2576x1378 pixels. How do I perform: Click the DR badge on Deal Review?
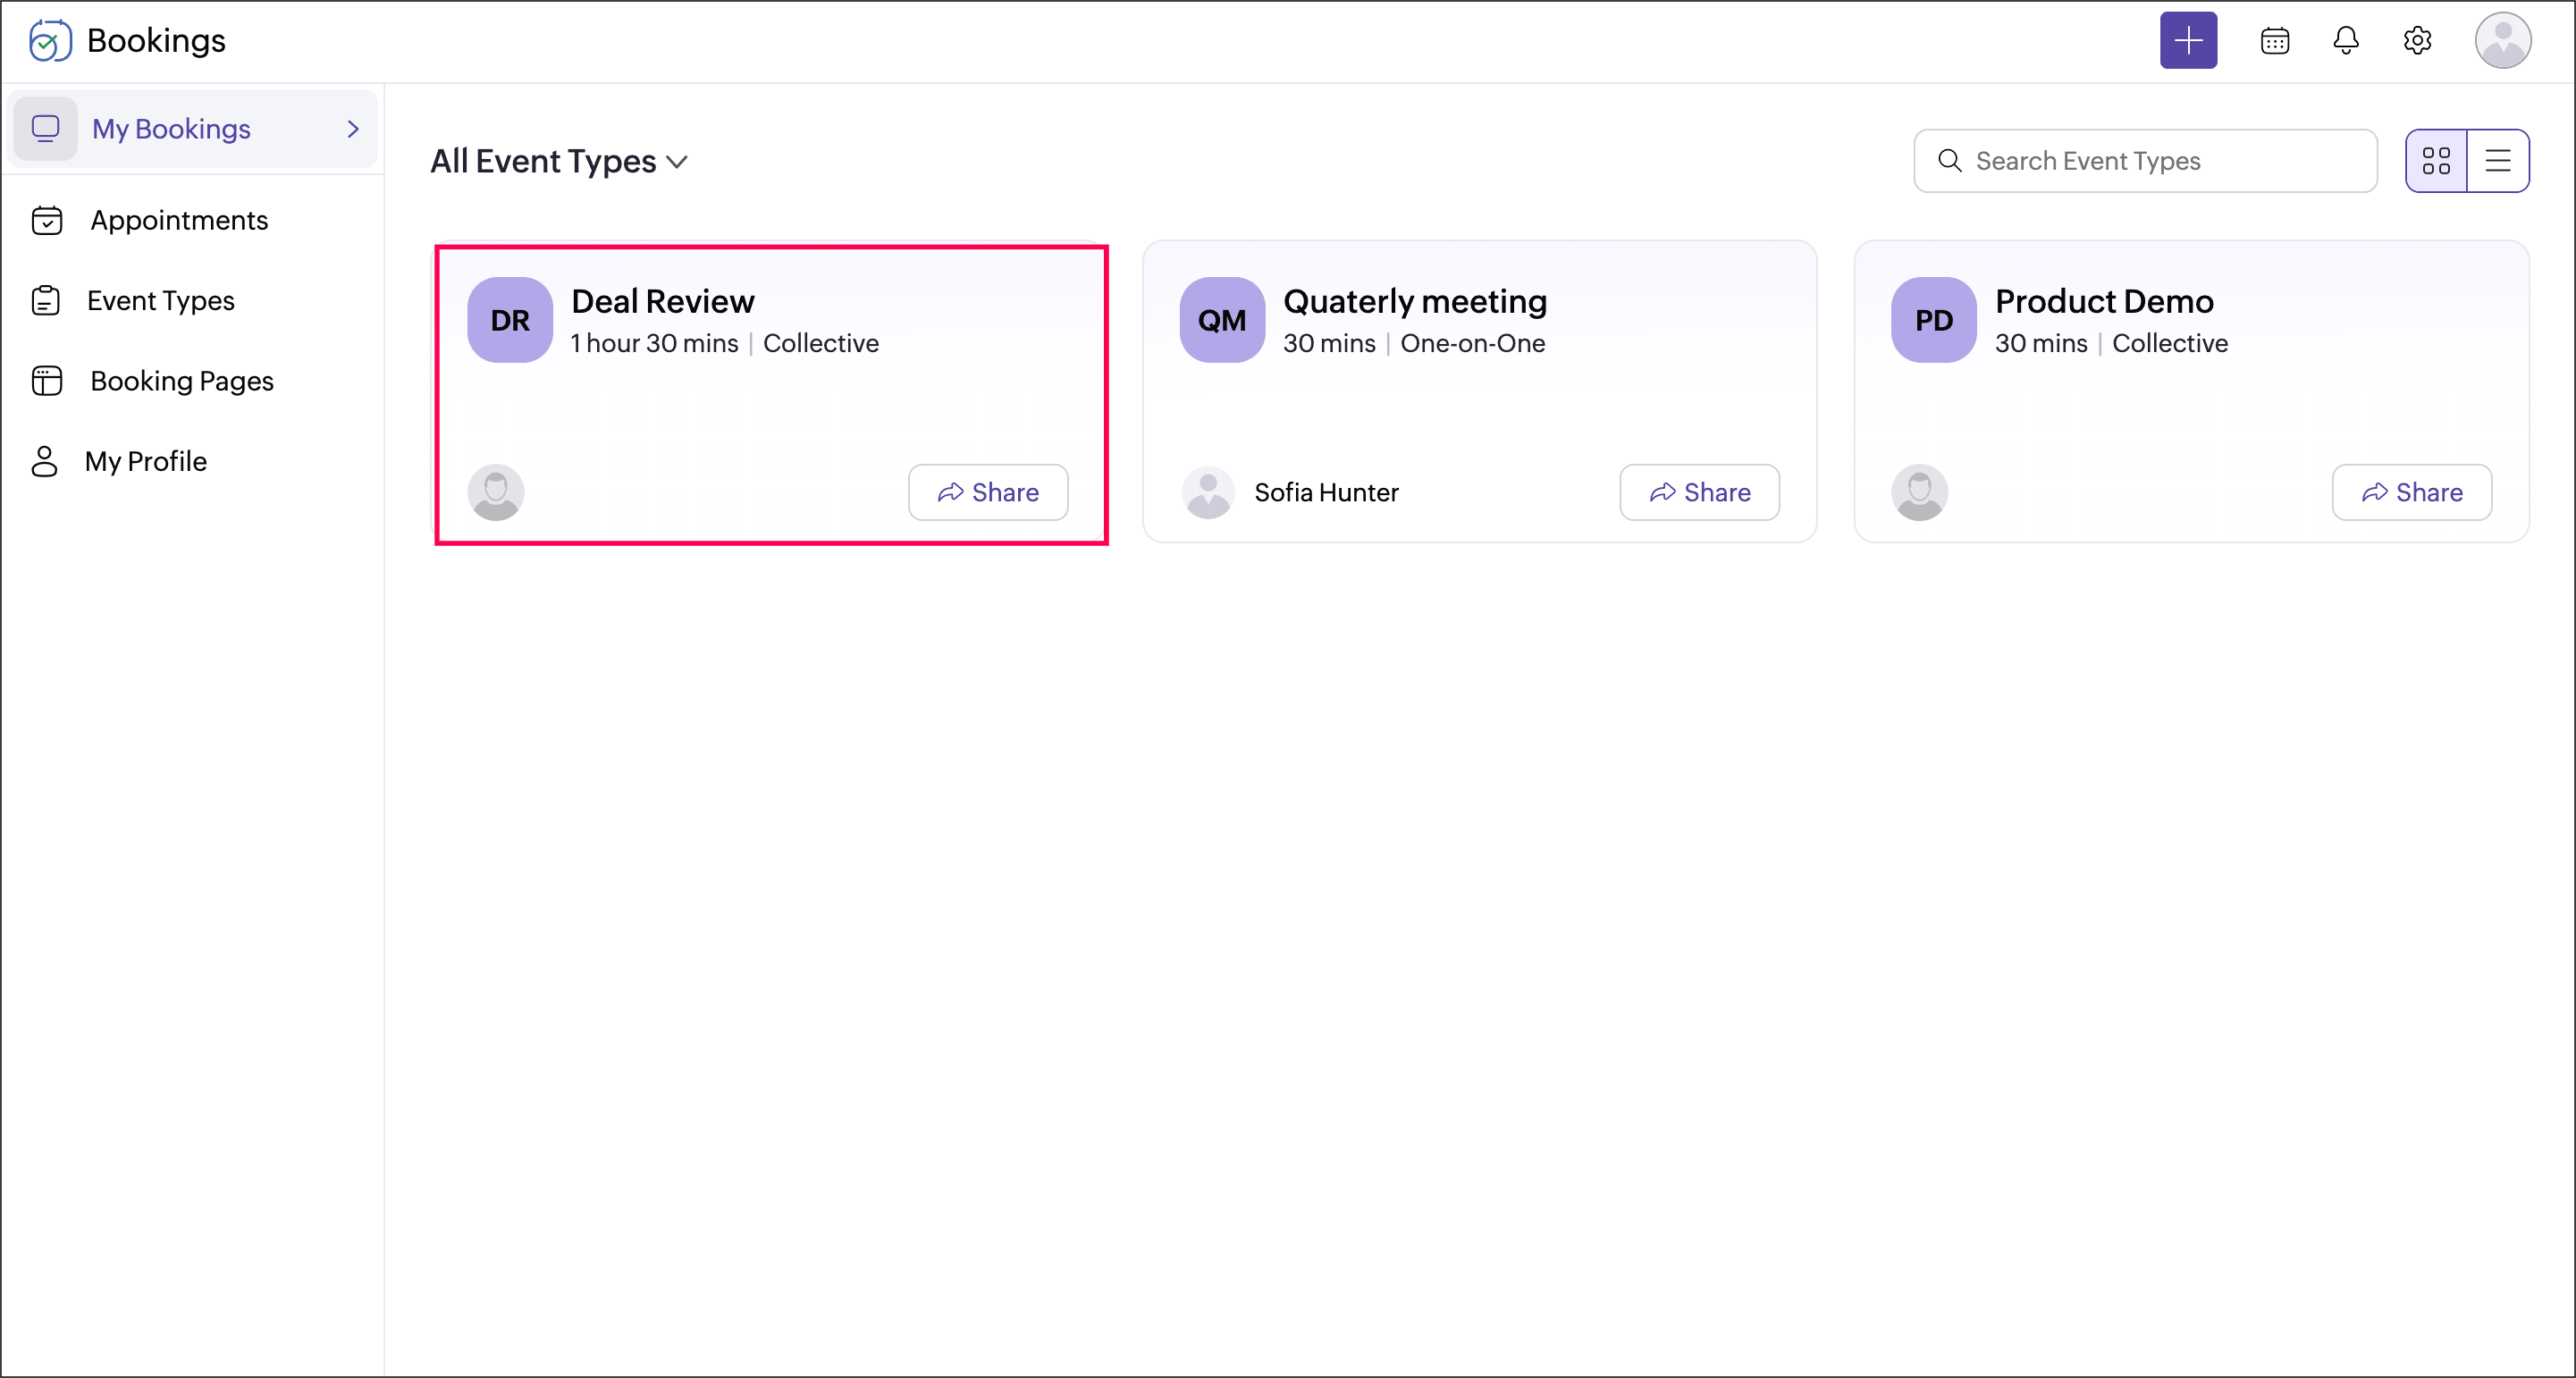coord(510,320)
